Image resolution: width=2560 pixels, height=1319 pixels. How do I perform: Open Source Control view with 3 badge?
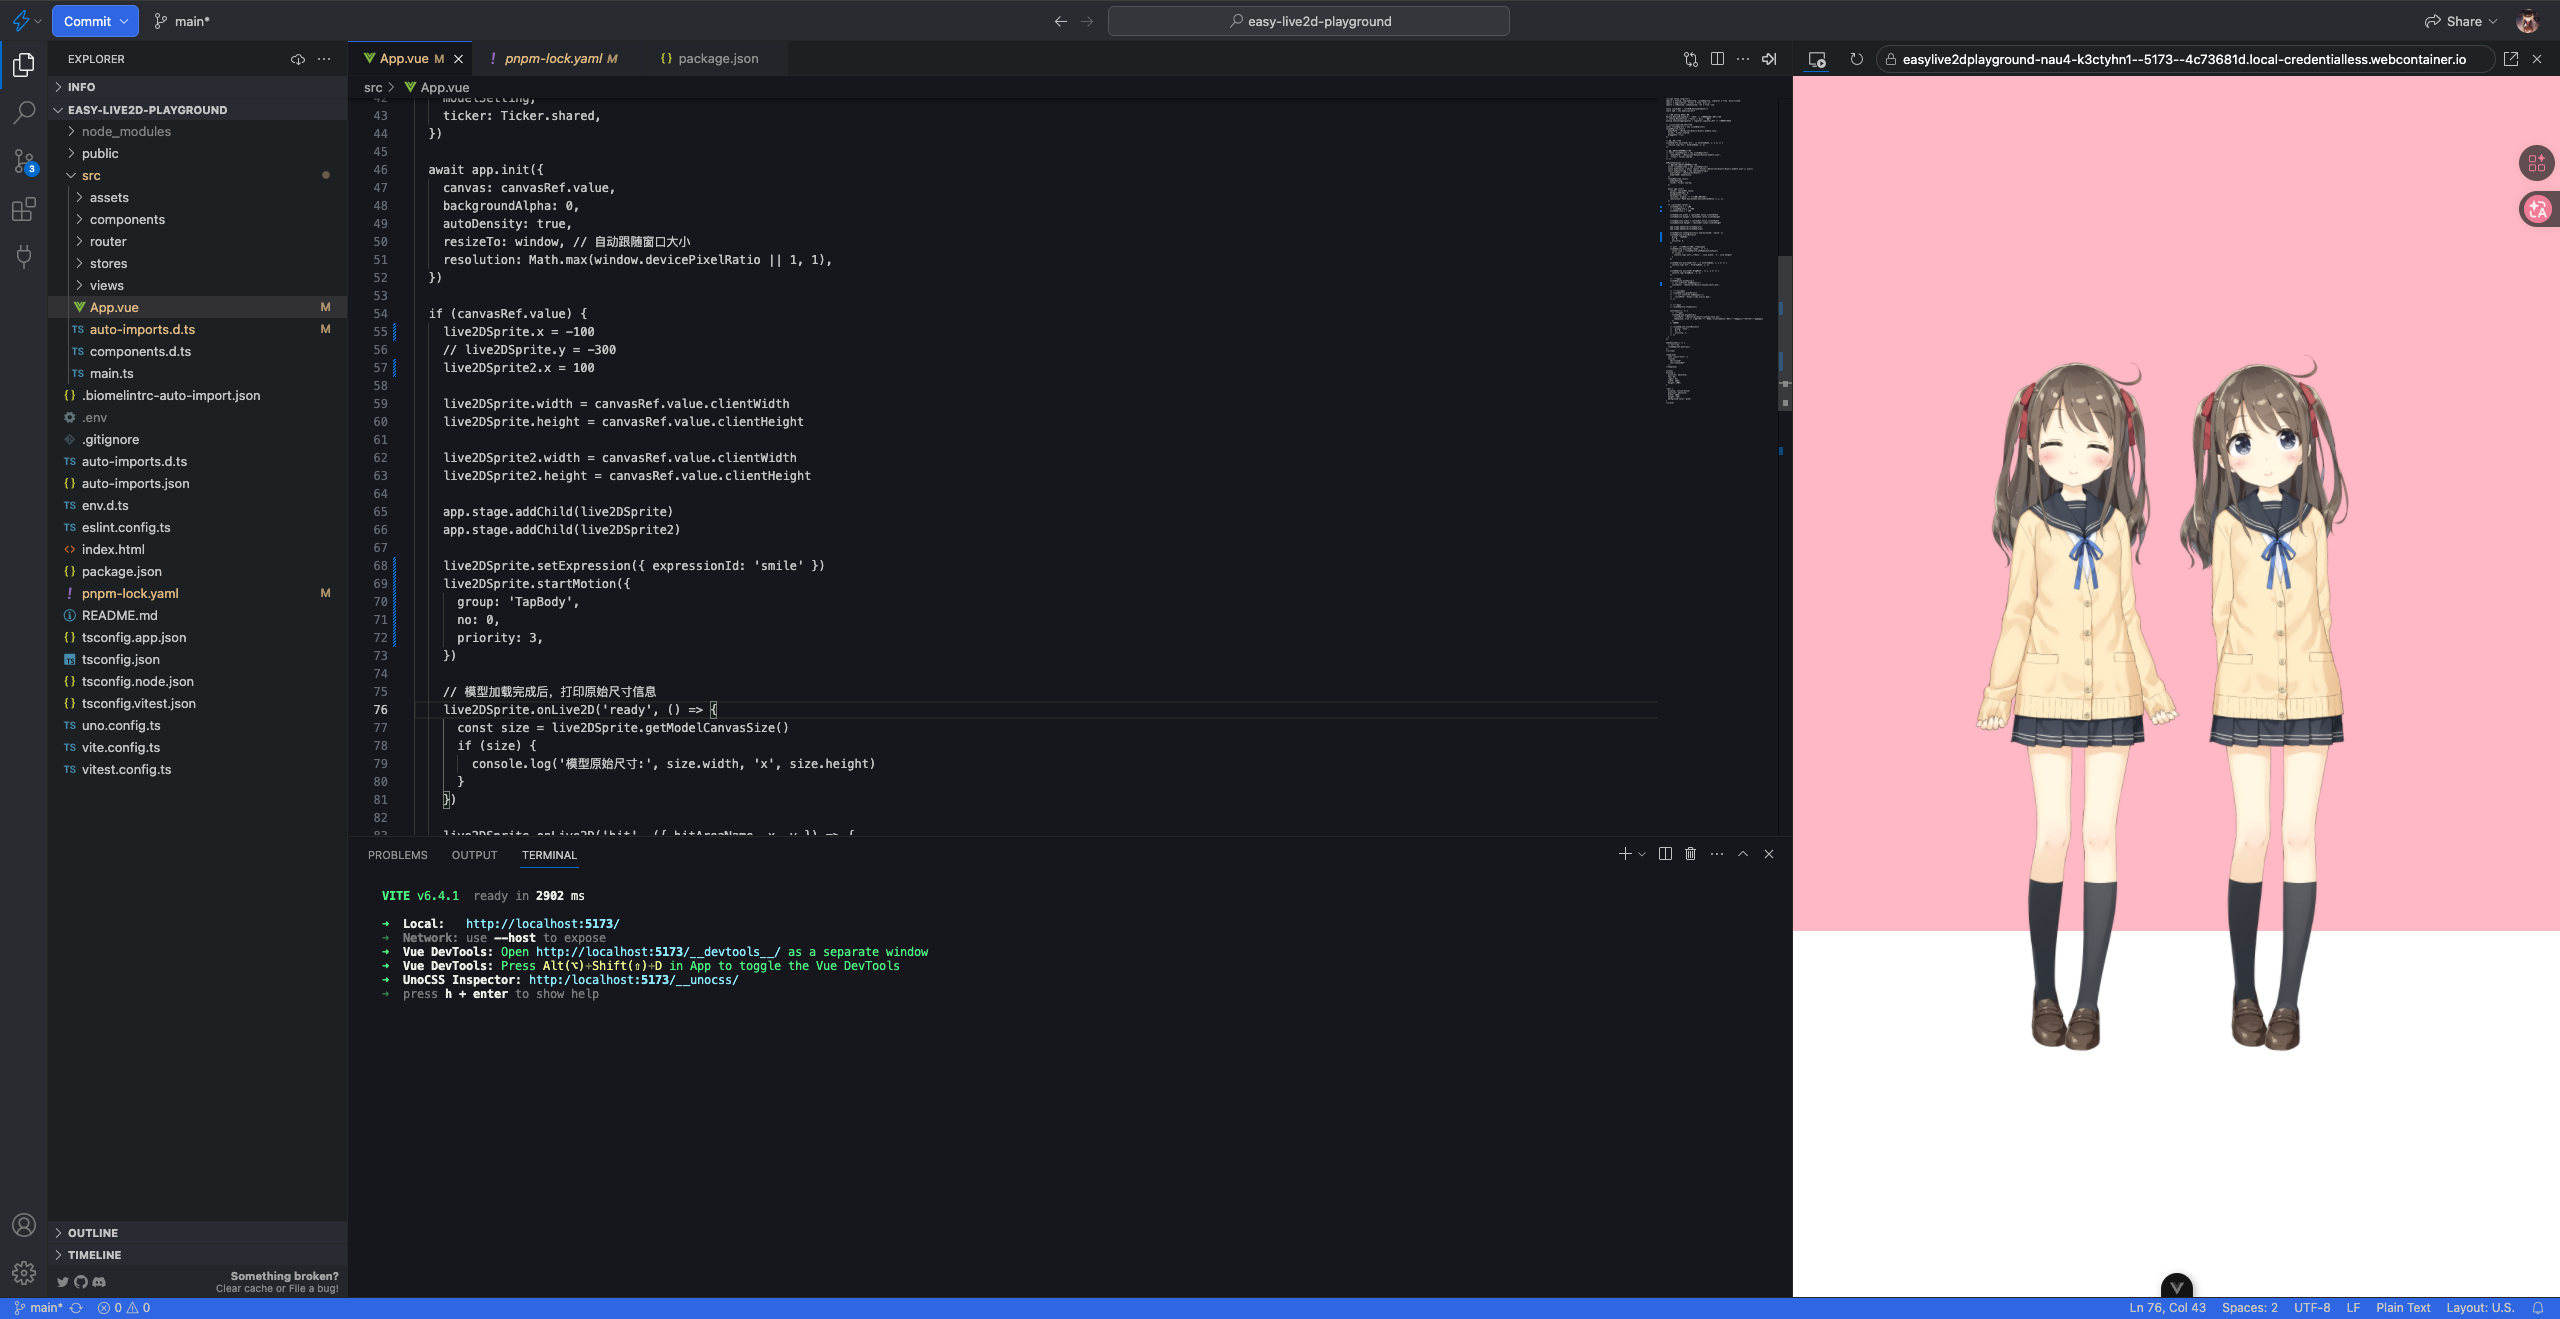point(24,161)
